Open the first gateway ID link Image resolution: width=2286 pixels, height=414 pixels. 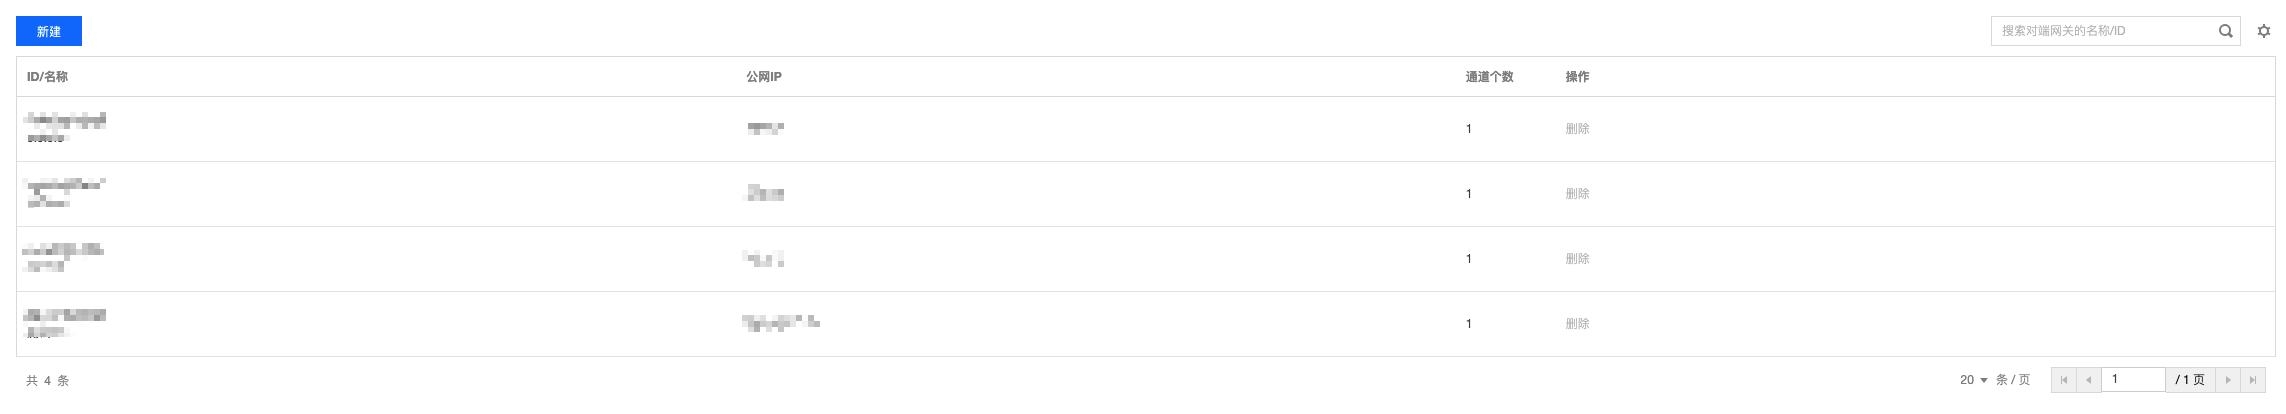(x=65, y=121)
